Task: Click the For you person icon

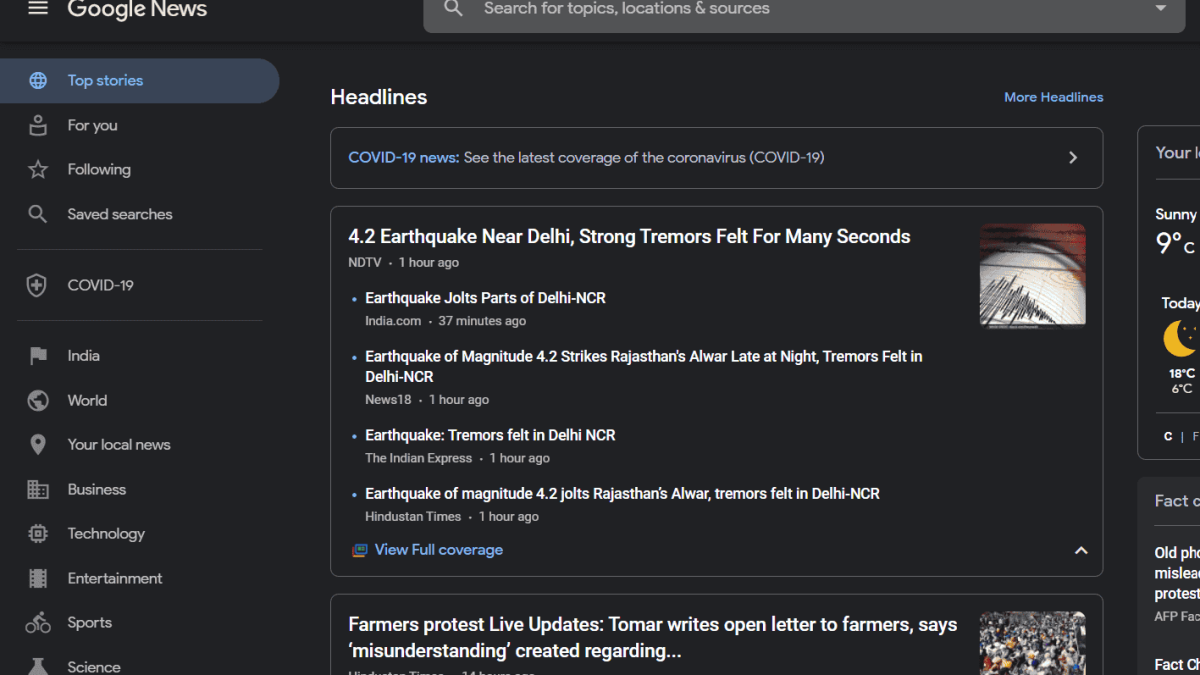Action: point(38,125)
